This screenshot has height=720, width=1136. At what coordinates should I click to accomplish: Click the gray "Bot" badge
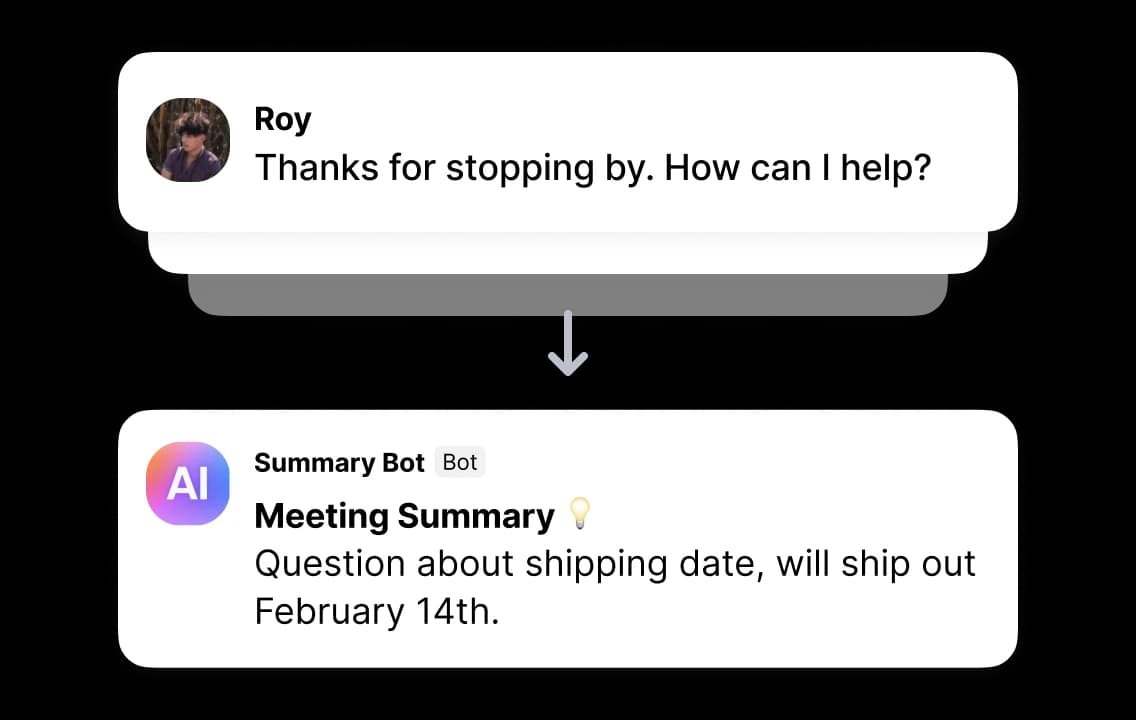click(x=460, y=463)
